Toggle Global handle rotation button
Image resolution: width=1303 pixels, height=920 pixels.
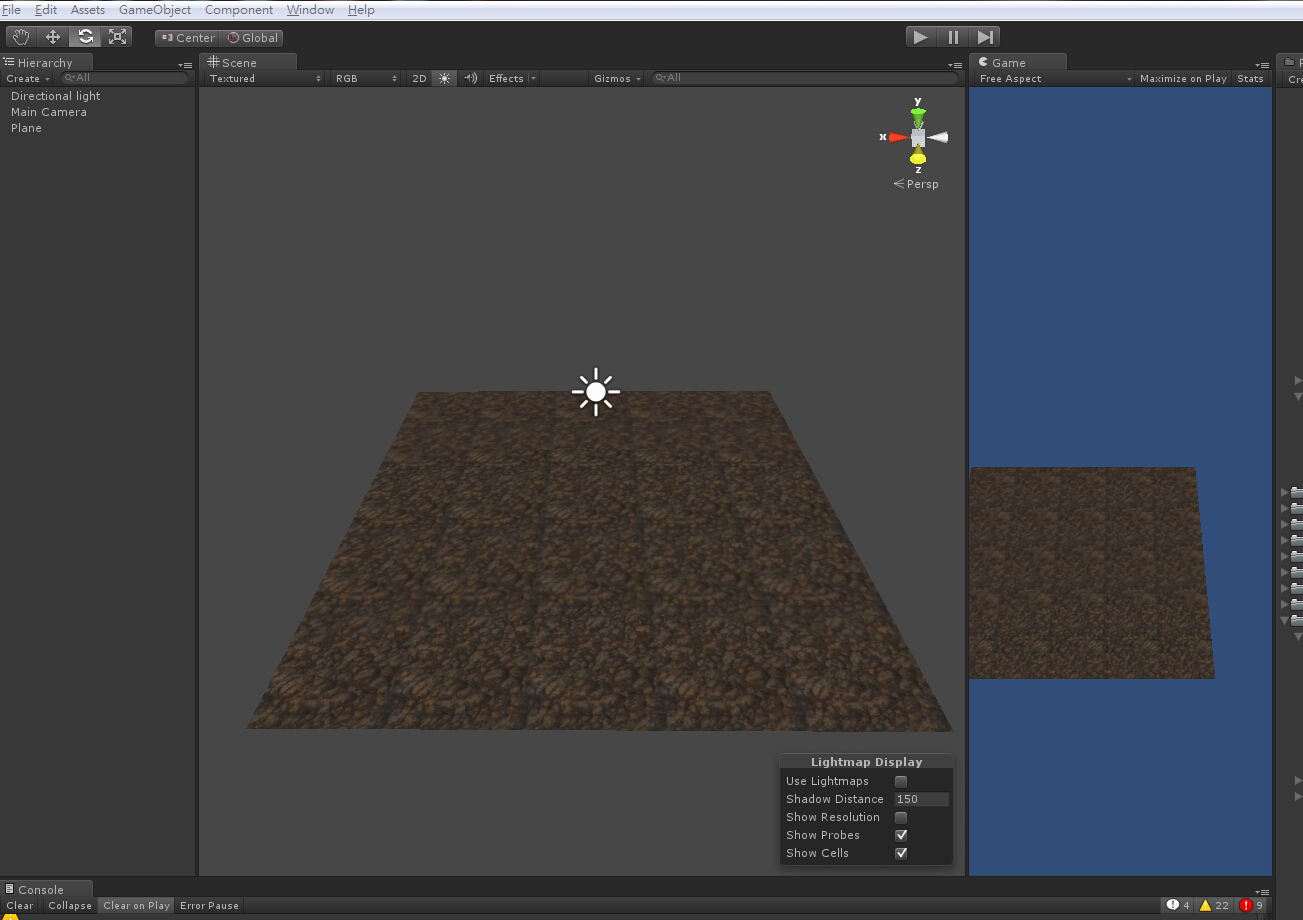[x=252, y=38]
